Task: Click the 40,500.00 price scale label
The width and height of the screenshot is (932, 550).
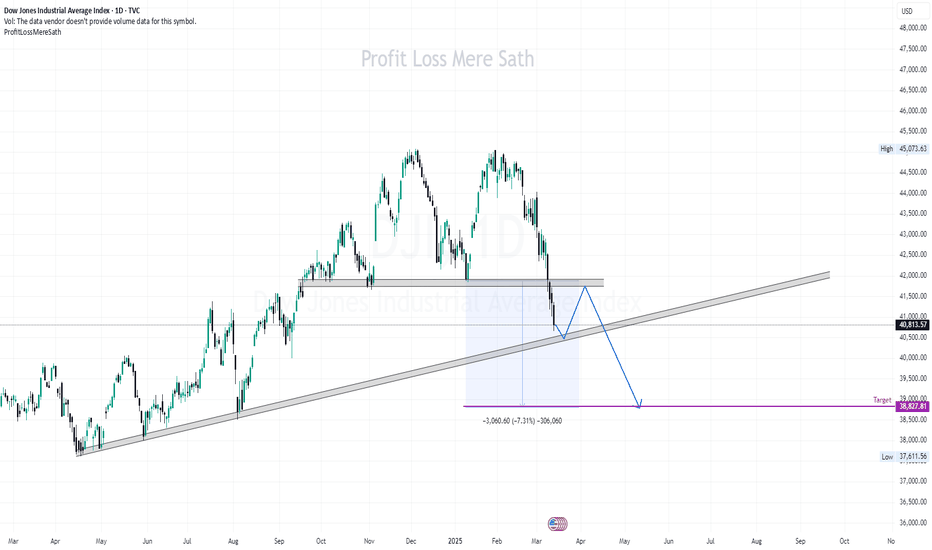Action: (x=913, y=337)
